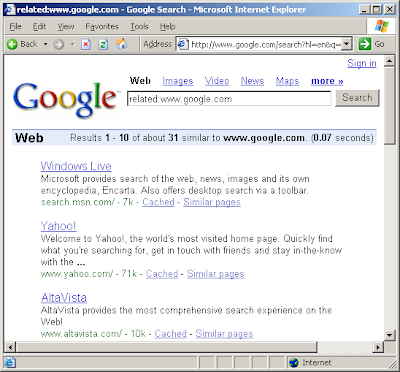Screen dimensions: 400x372
Task: Minimize the Internet Explorer window
Action: 365,9
